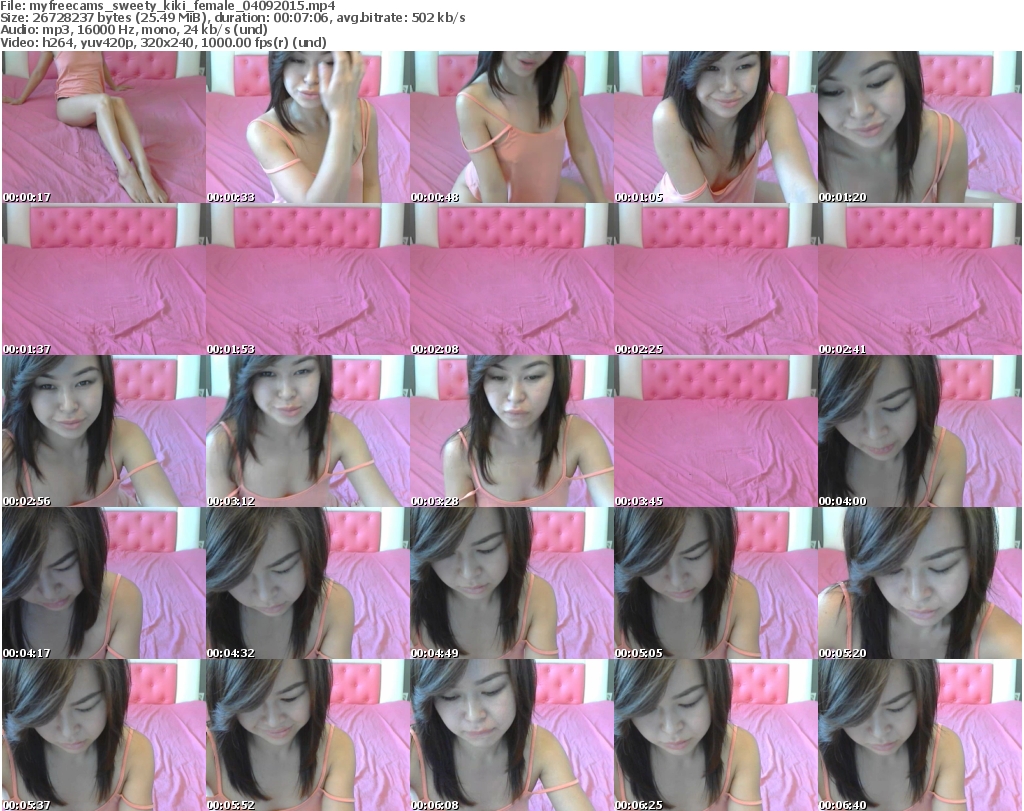Click the 'File:' name line in the header

coord(168,6)
